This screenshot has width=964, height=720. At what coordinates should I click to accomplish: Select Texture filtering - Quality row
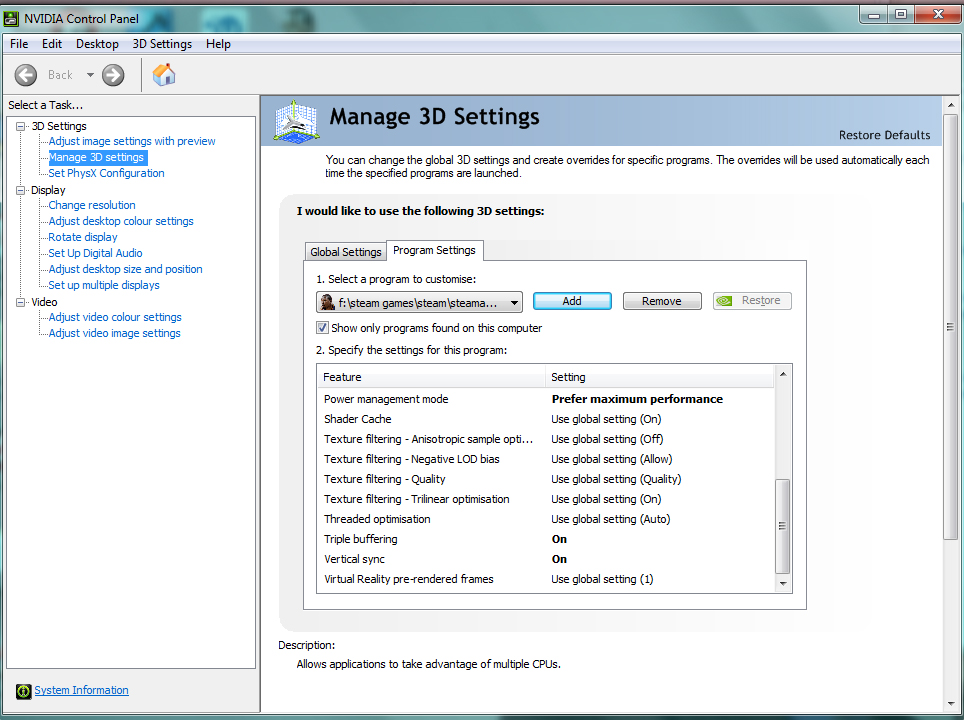click(x=546, y=479)
